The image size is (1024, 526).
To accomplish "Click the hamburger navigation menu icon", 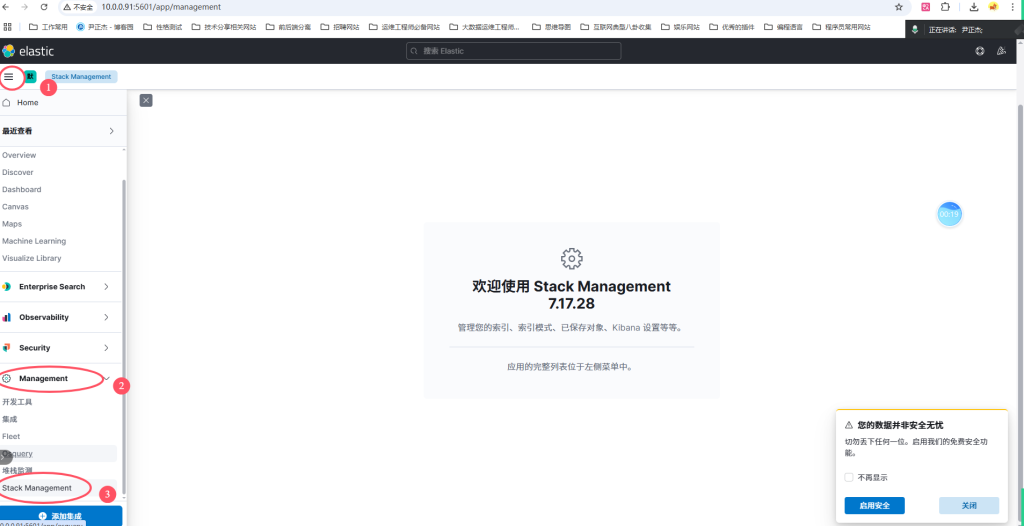I will [x=9, y=76].
